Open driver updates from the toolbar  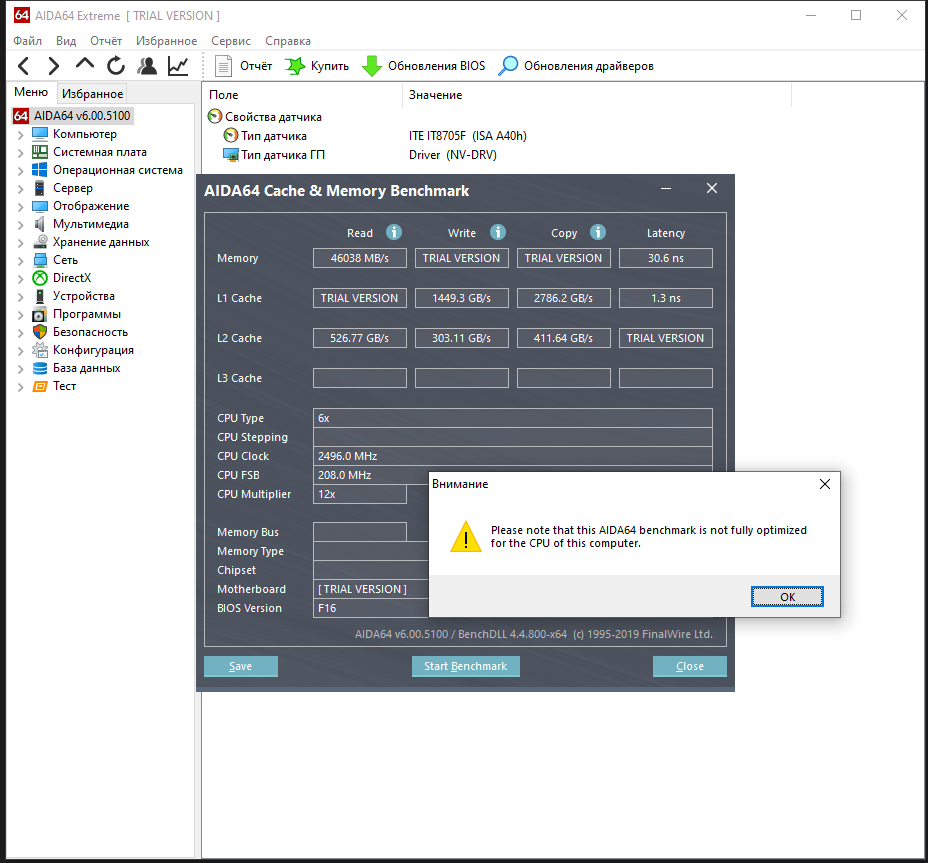(x=576, y=66)
